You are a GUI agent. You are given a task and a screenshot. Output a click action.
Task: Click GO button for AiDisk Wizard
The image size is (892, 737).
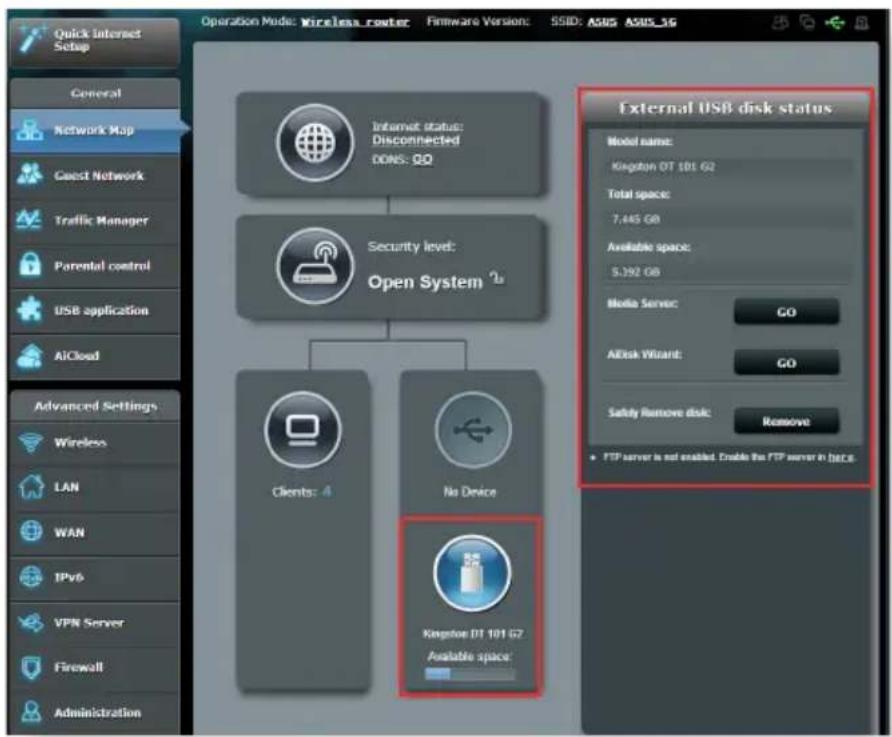[x=786, y=363]
